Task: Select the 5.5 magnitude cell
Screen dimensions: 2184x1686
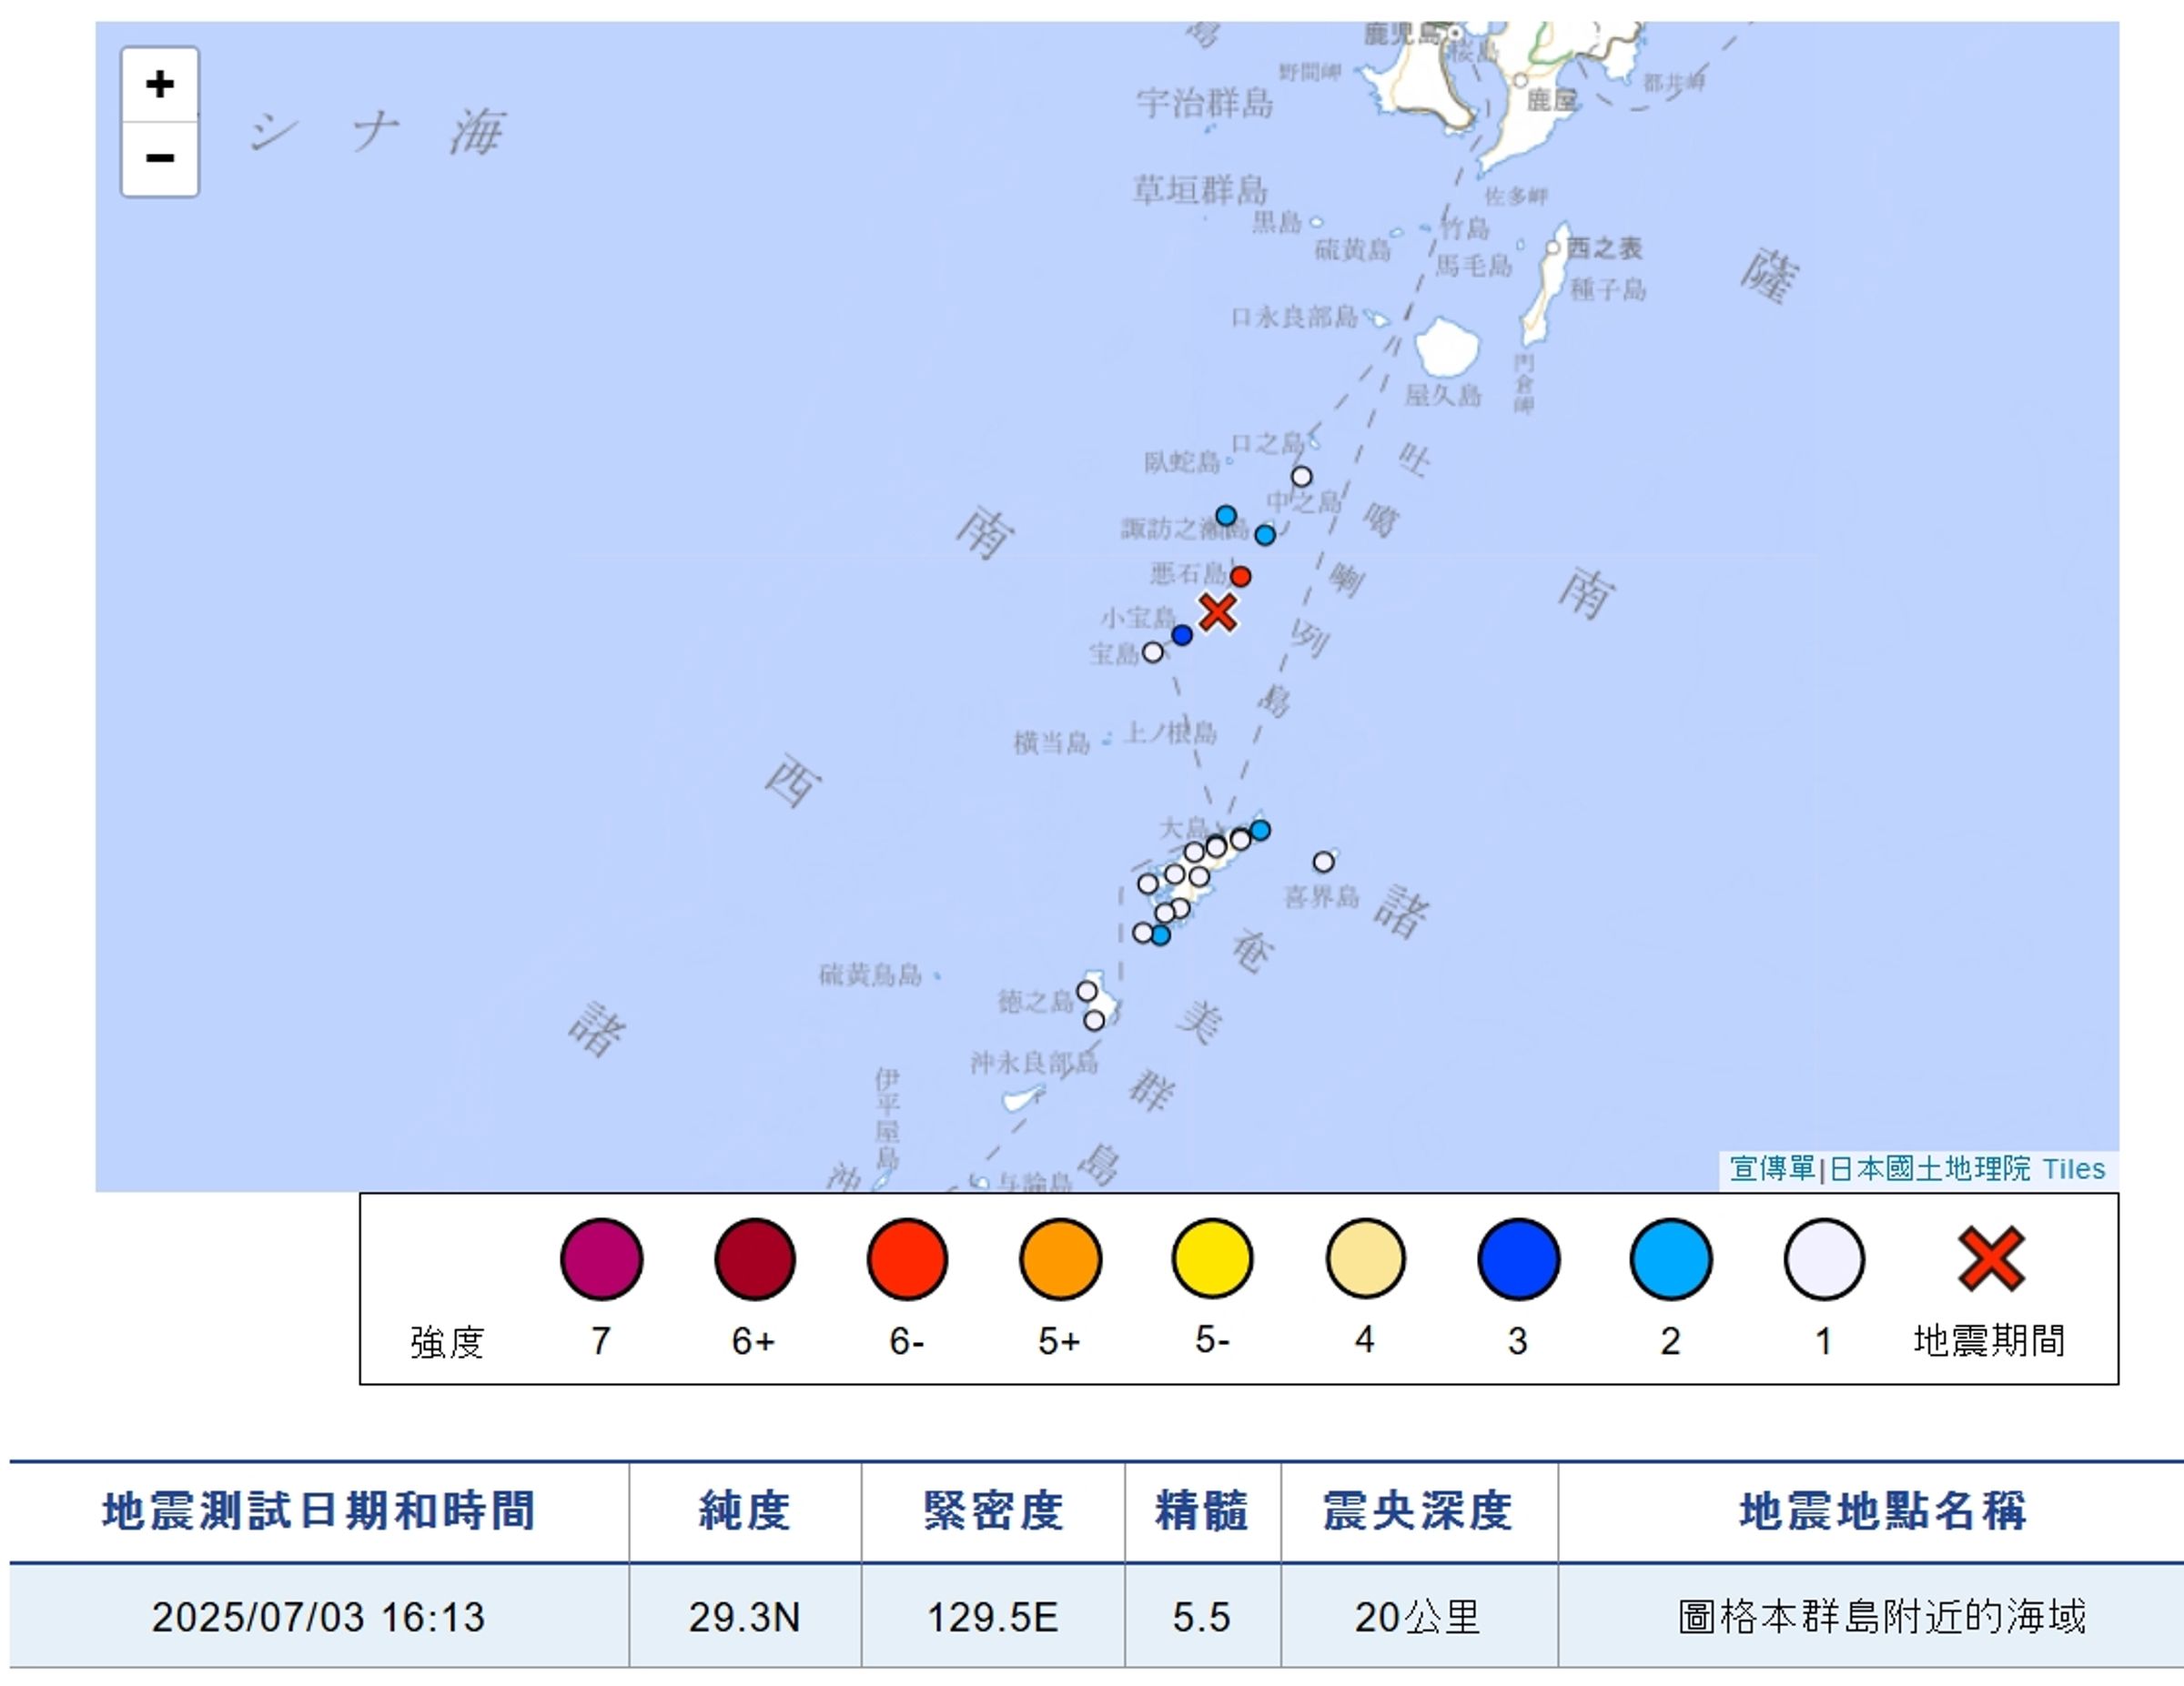Action: pyautogui.click(x=1202, y=1616)
